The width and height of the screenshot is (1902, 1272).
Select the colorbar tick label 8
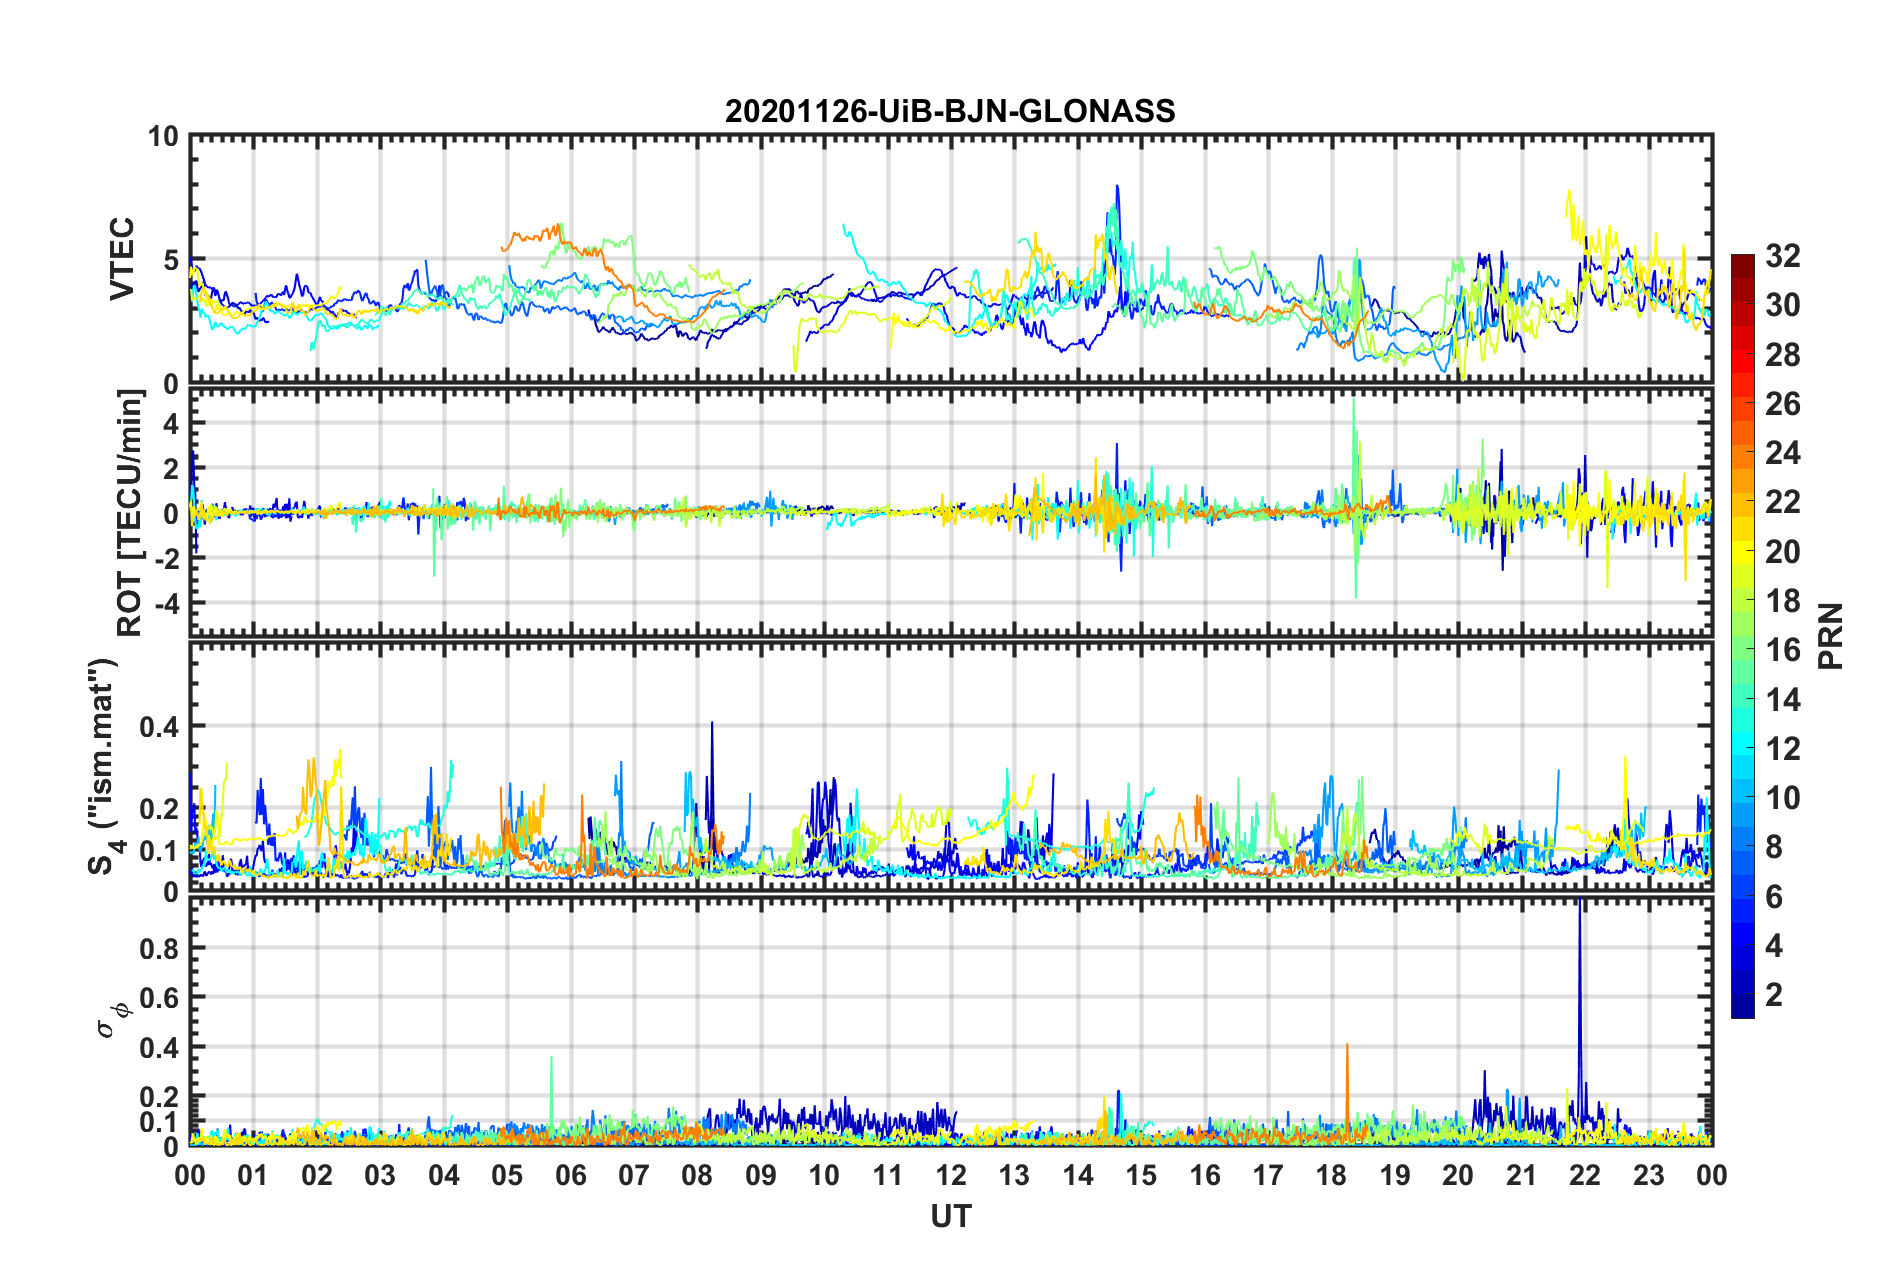1774,847
